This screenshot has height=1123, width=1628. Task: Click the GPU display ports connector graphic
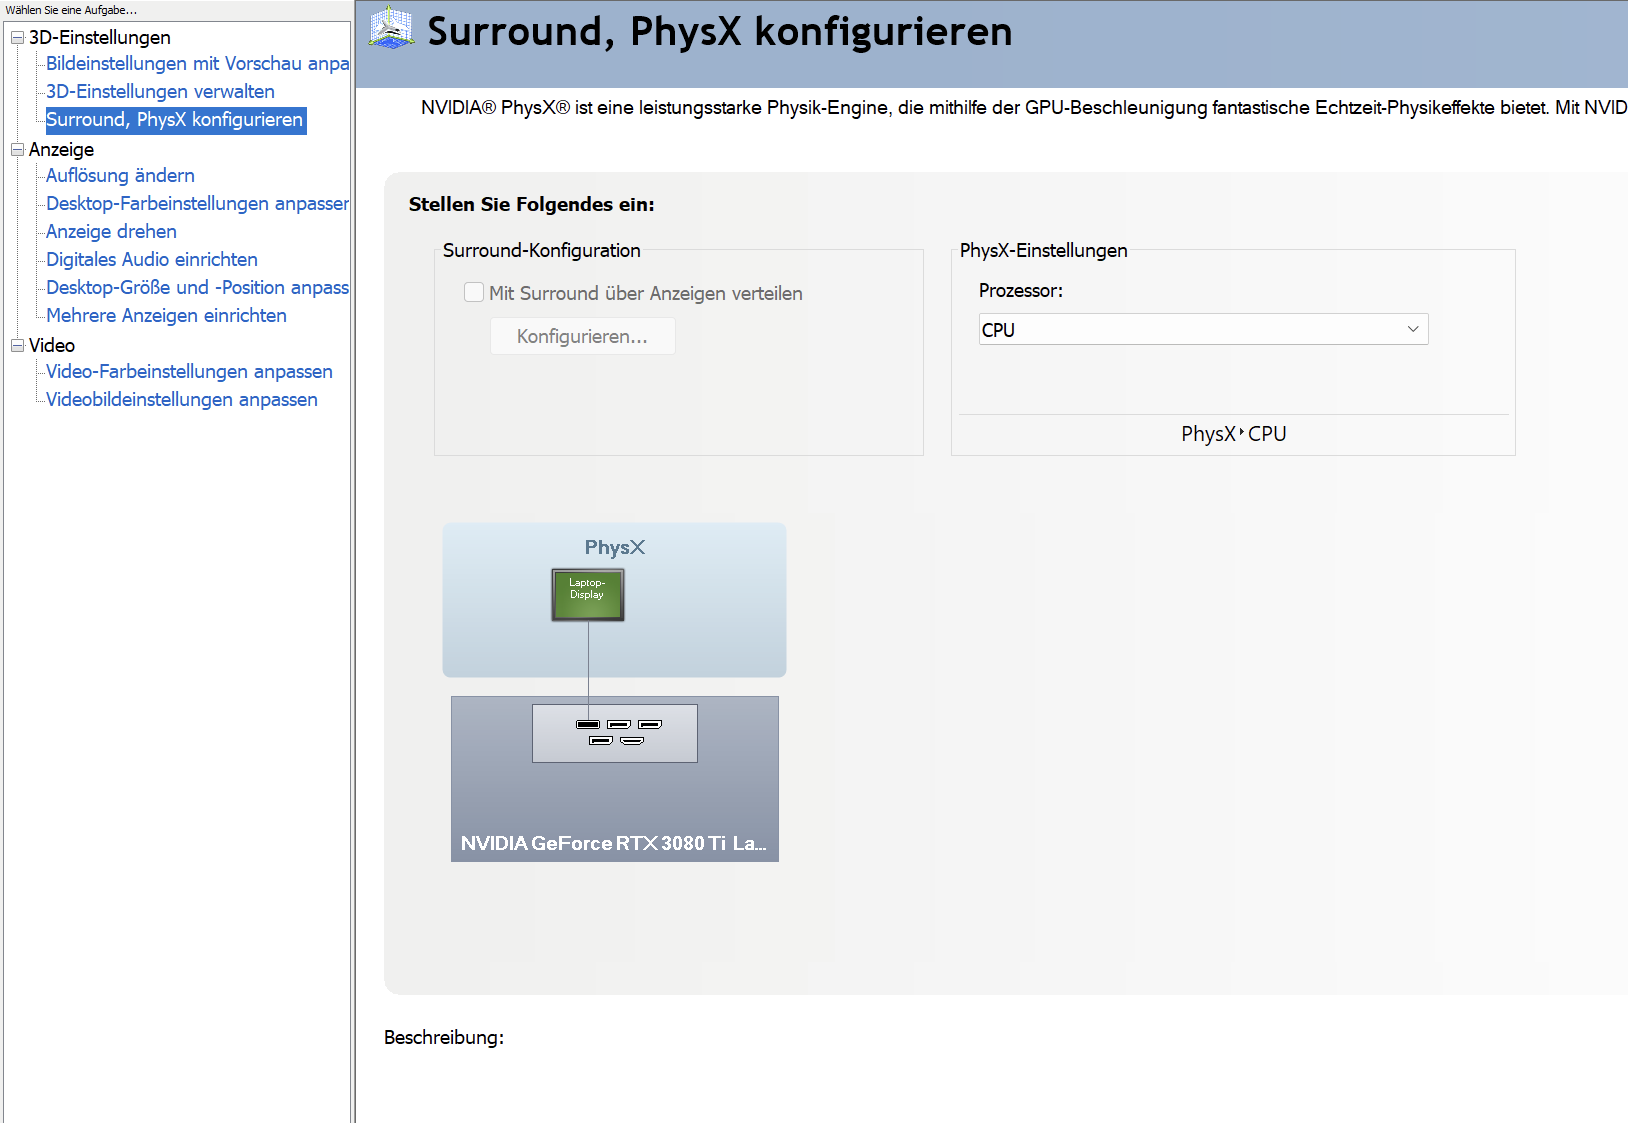tap(615, 733)
